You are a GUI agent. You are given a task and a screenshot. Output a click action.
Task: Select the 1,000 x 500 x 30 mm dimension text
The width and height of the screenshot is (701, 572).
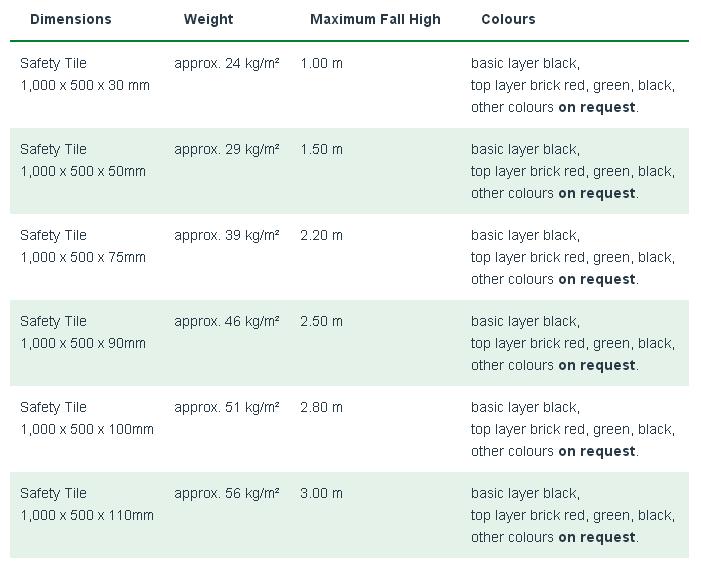pos(85,85)
